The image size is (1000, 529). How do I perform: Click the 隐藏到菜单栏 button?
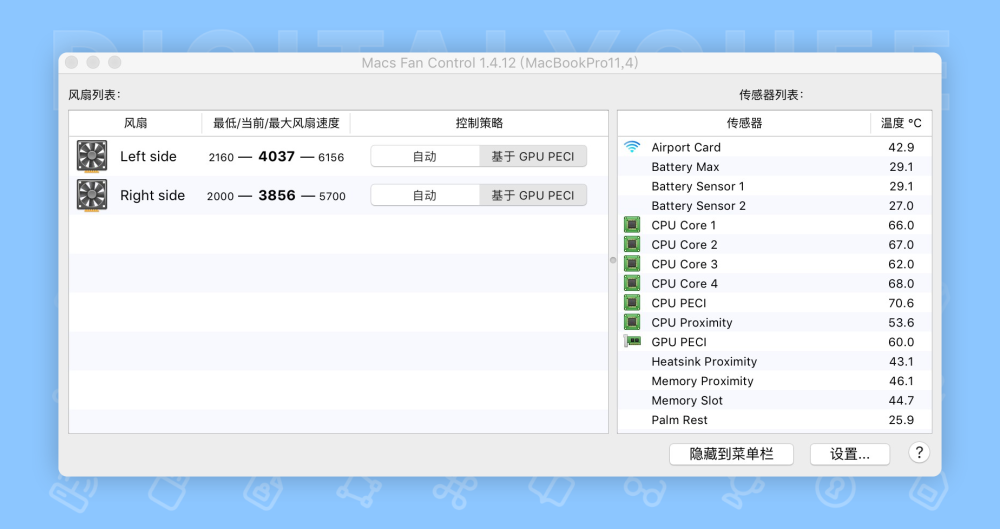(x=731, y=454)
